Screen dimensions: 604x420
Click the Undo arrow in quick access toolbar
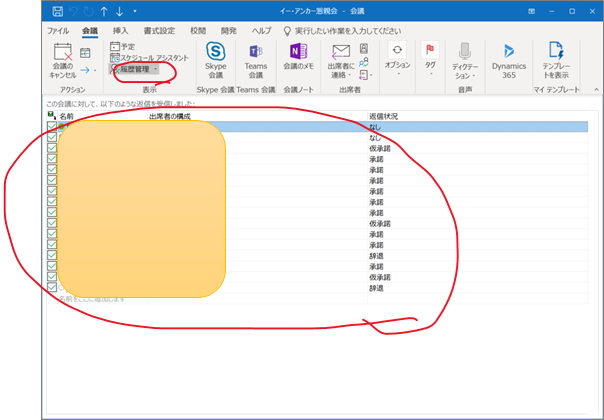(x=73, y=12)
